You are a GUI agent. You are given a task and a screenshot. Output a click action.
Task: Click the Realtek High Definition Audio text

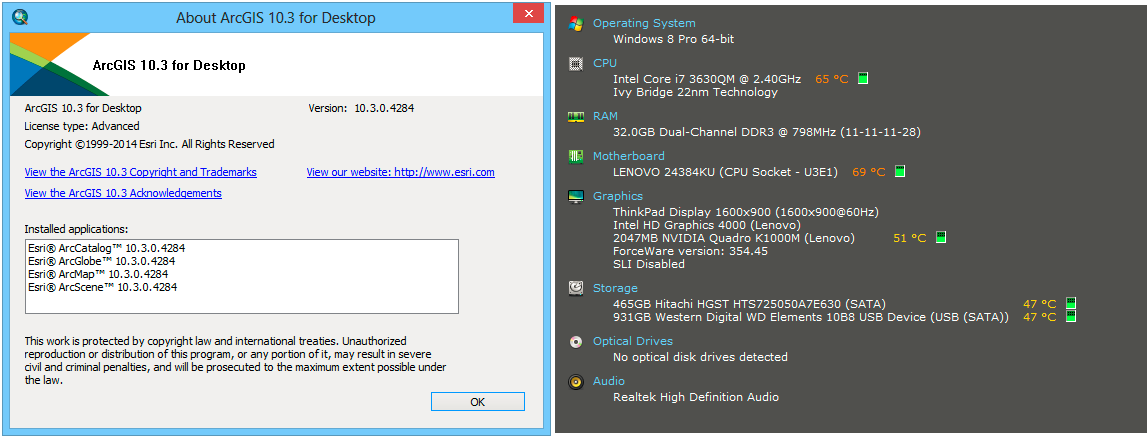tap(696, 397)
